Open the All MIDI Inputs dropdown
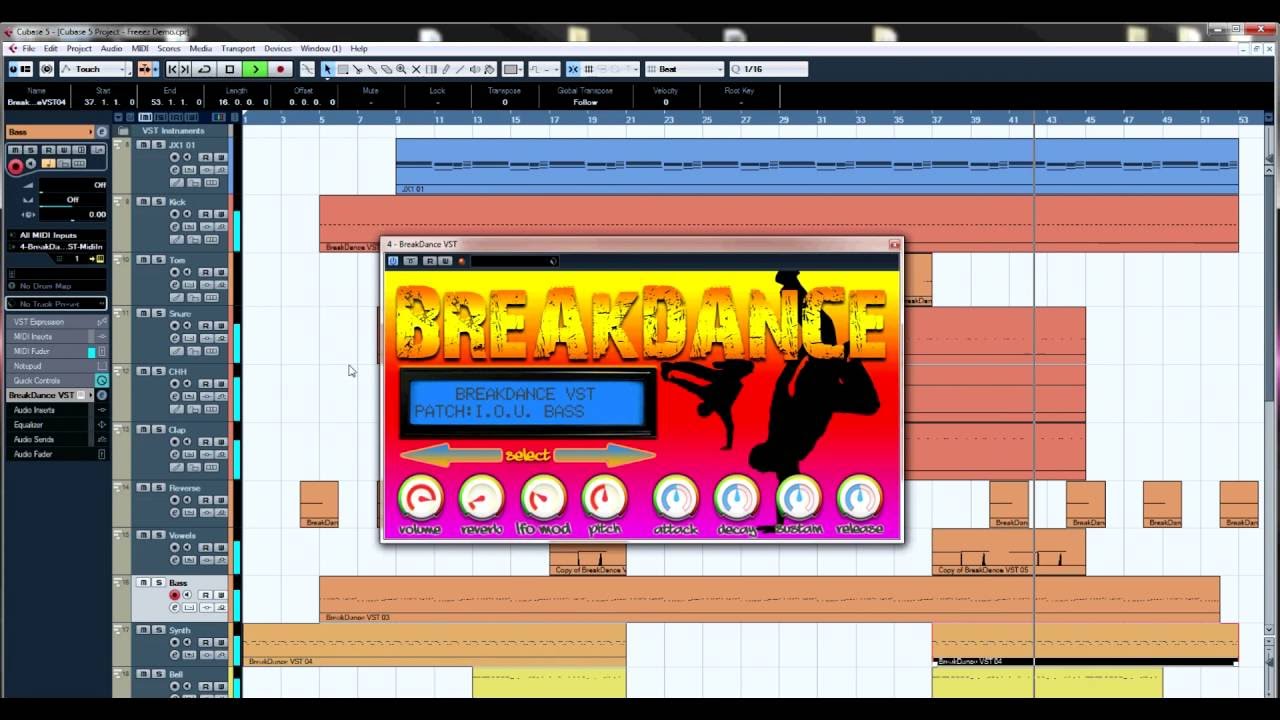 pos(56,235)
